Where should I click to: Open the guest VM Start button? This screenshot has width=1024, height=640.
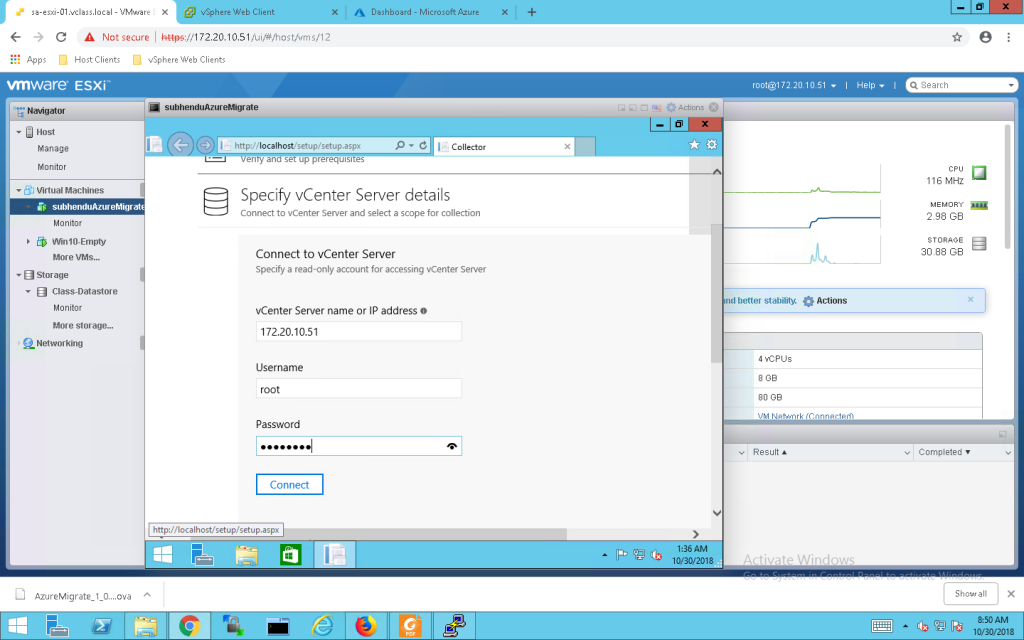tap(163, 554)
